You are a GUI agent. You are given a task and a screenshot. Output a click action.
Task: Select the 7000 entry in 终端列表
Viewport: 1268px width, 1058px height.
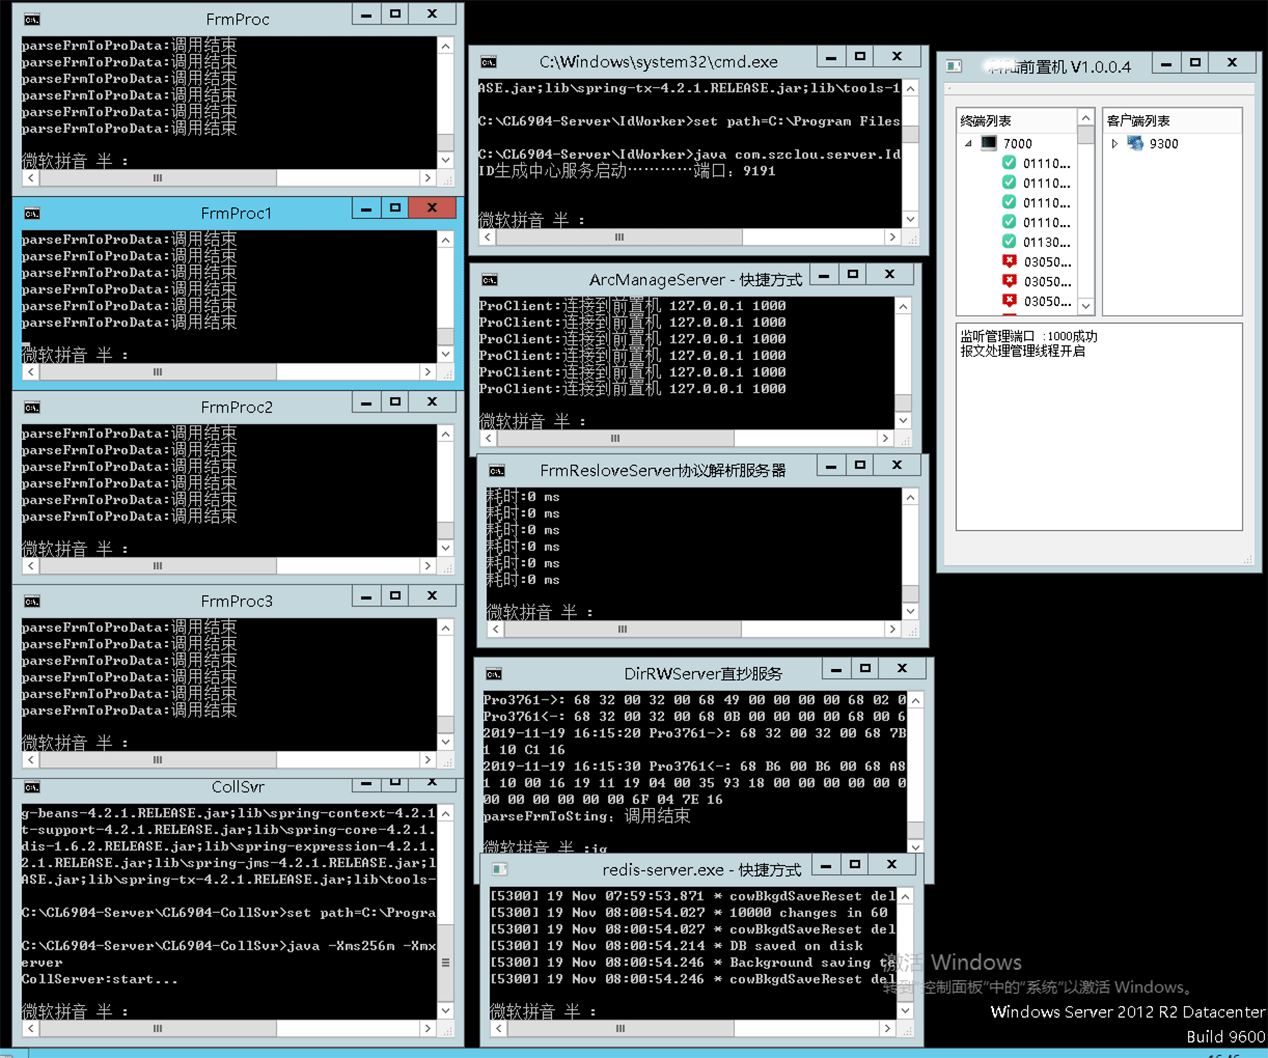tap(1018, 143)
